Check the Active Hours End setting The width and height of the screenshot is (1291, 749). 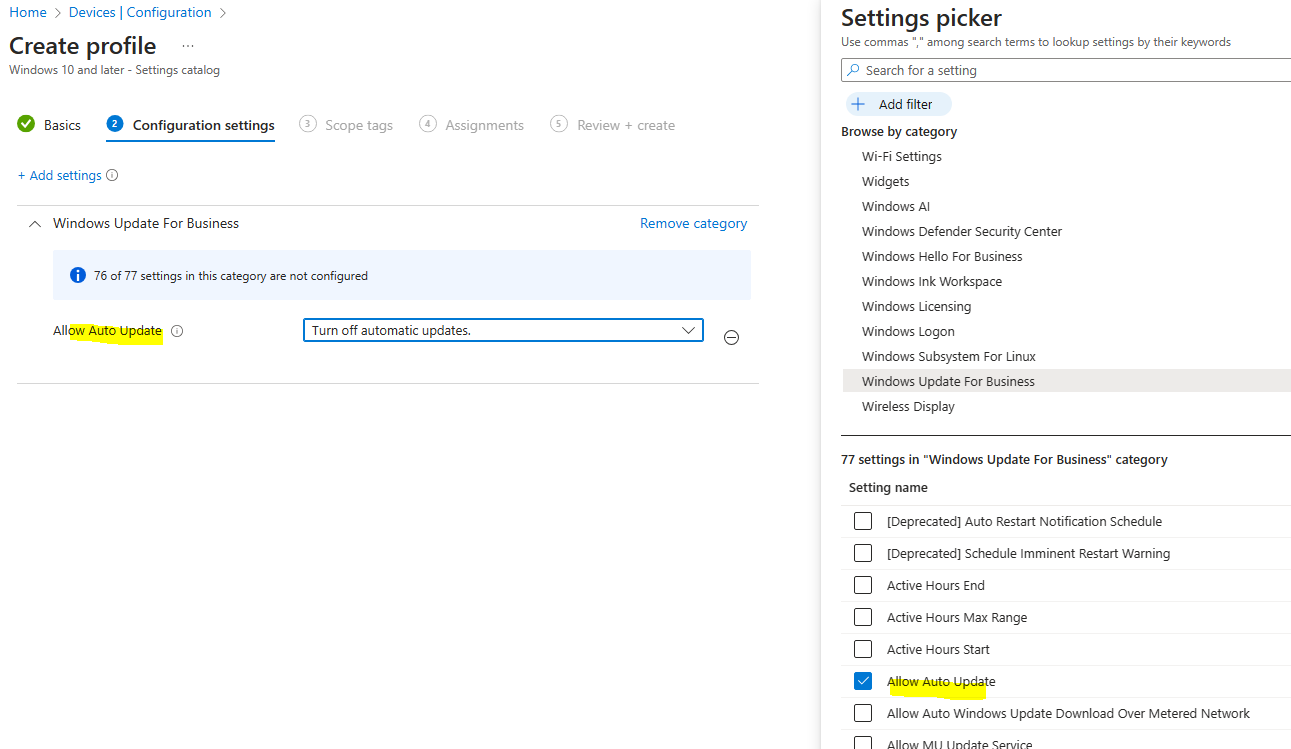(862, 585)
